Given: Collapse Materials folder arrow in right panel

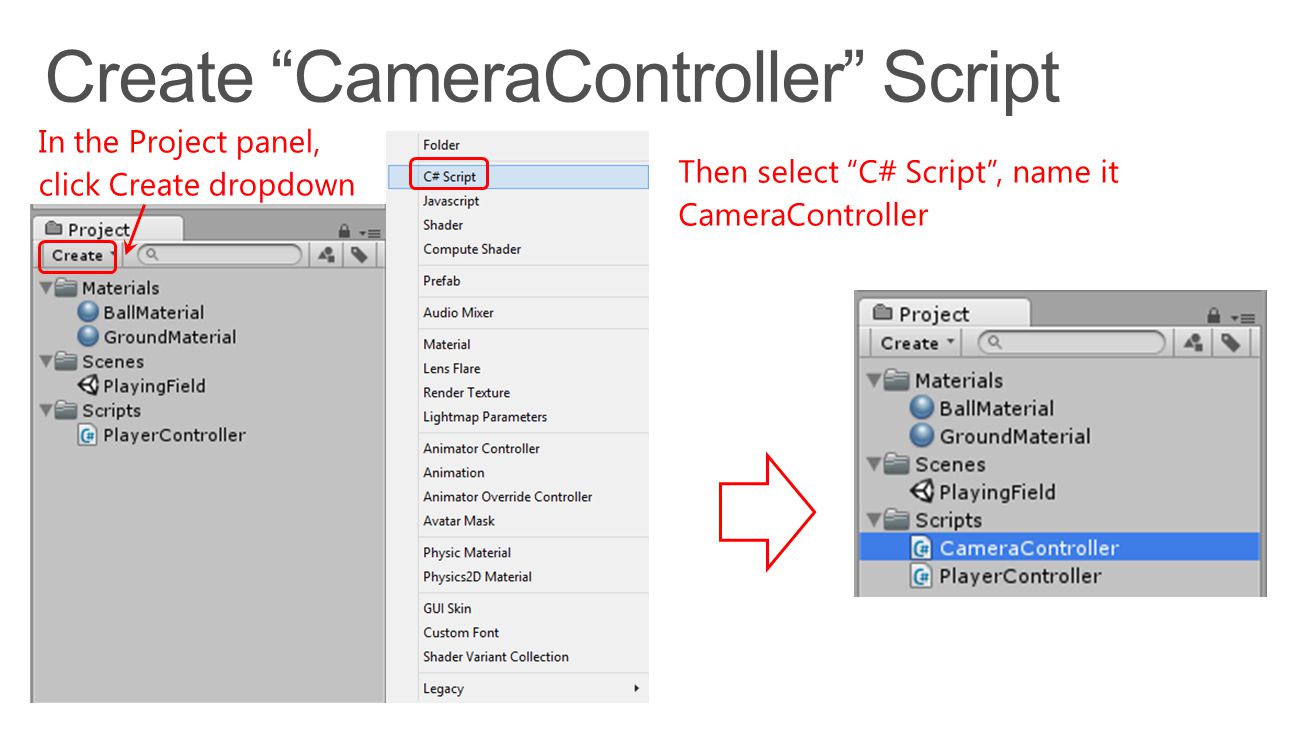Looking at the screenshot, I should 874,380.
